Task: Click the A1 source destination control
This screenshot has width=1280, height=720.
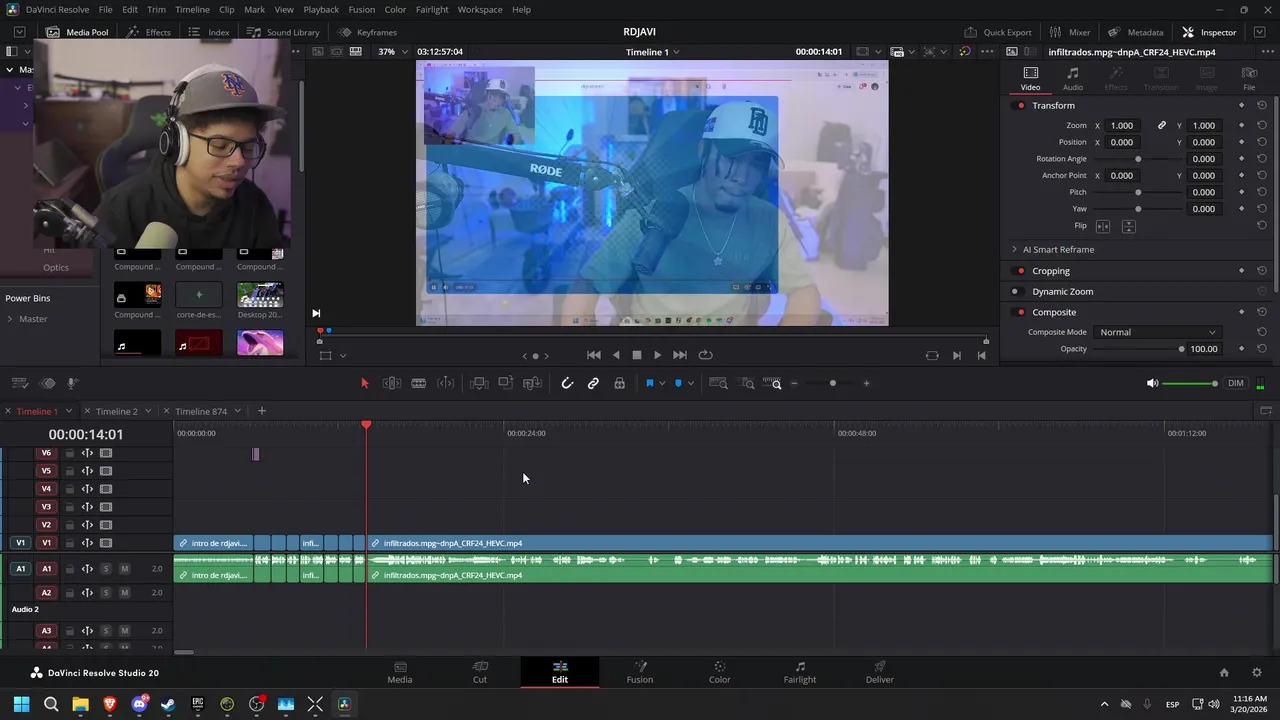Action: click(x=20, y=569)
